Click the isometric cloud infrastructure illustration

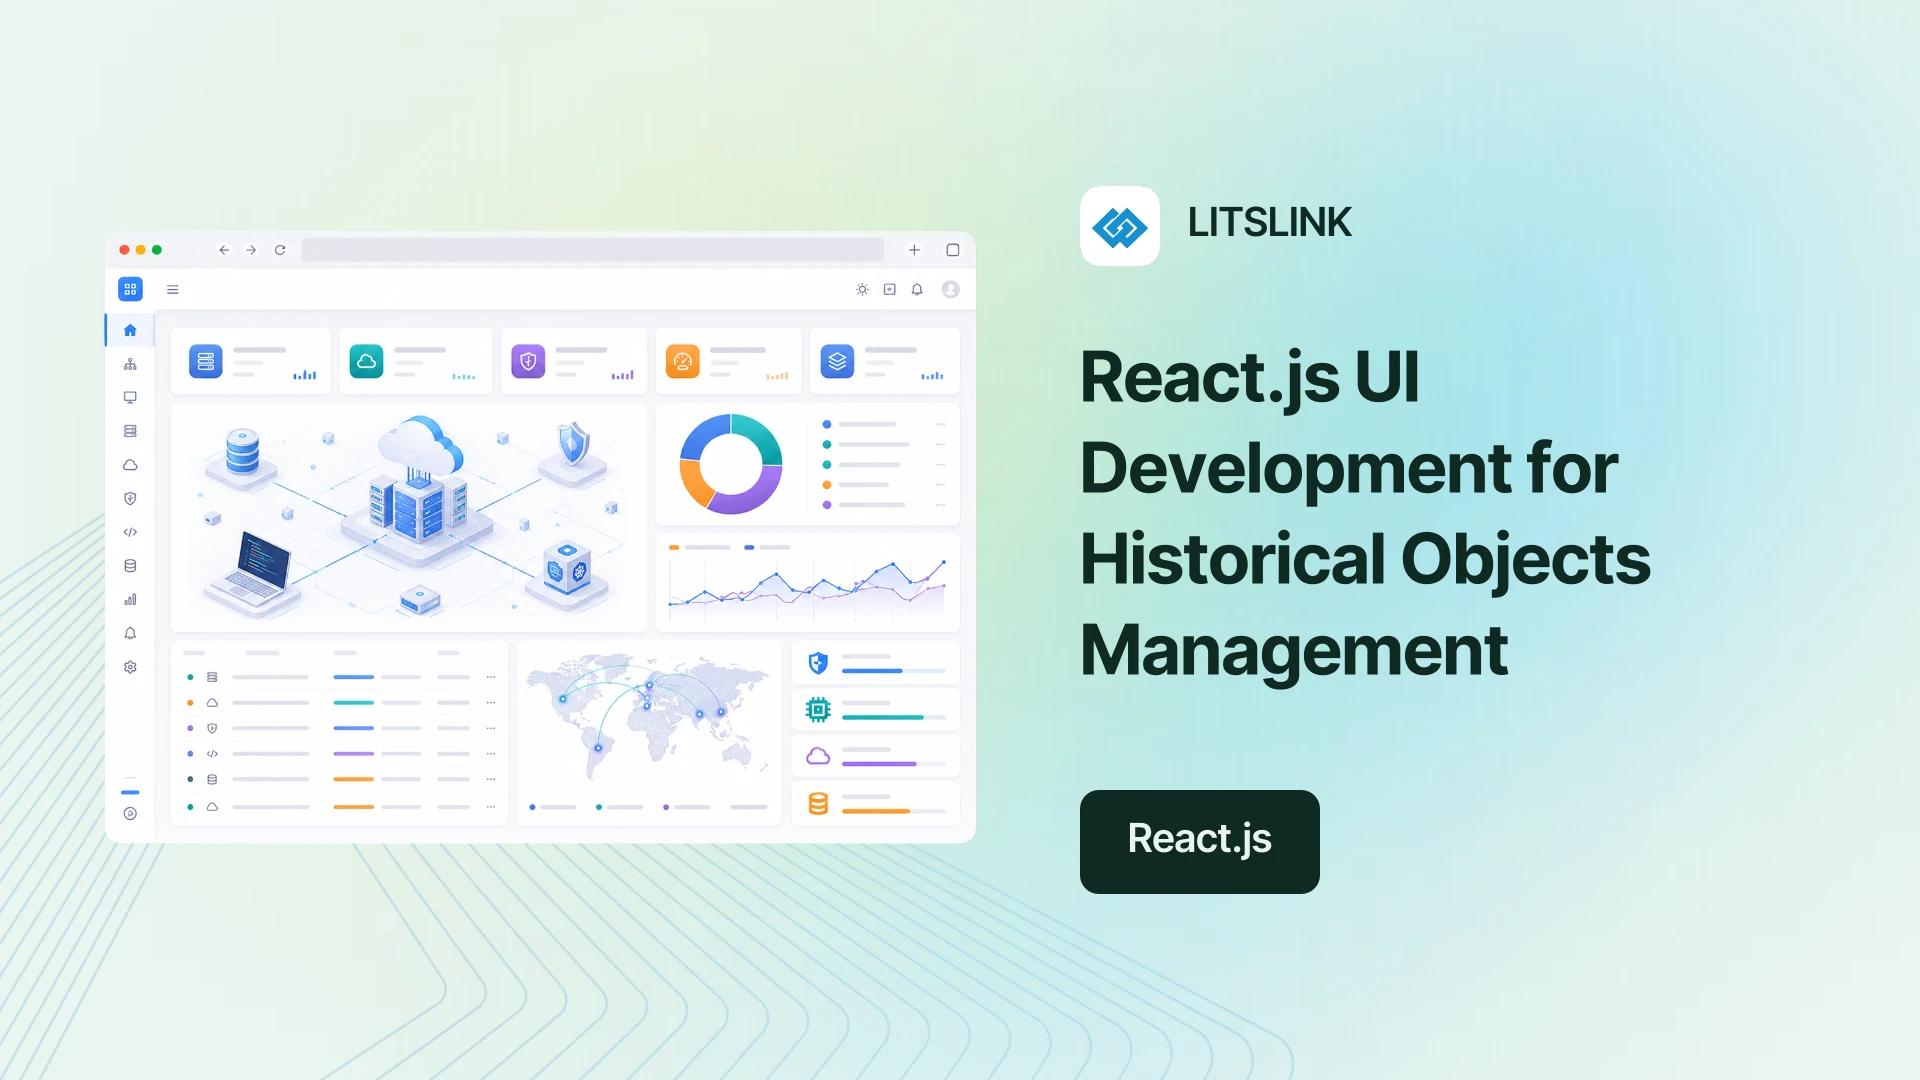pyautogui.click(x=409, y=517)
